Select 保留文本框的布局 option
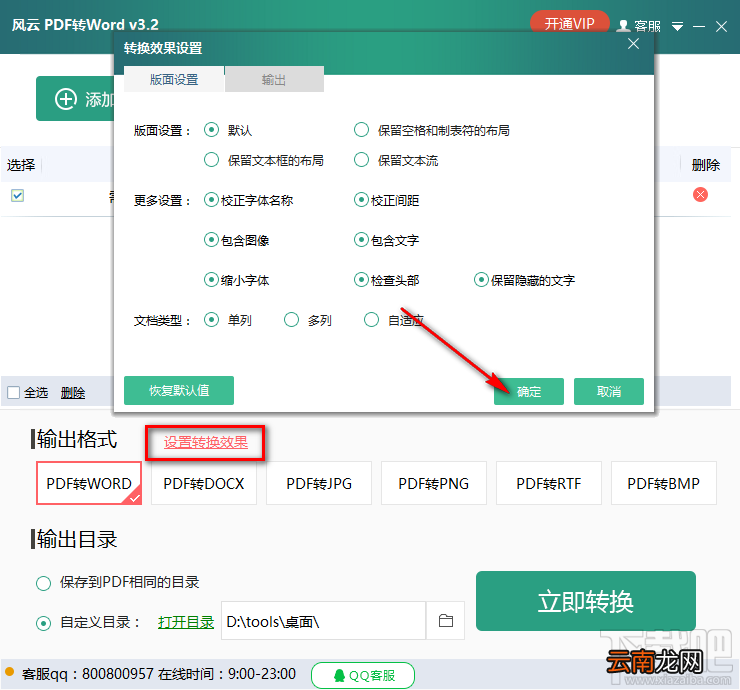The height and width of the screenshot is (690, 740). pos(211,160)
